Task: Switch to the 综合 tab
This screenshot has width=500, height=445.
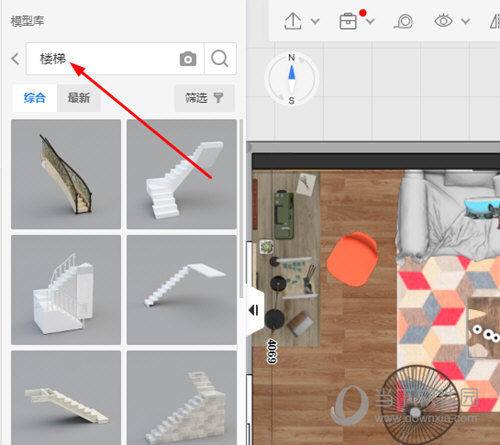Action: coord(35,98)
